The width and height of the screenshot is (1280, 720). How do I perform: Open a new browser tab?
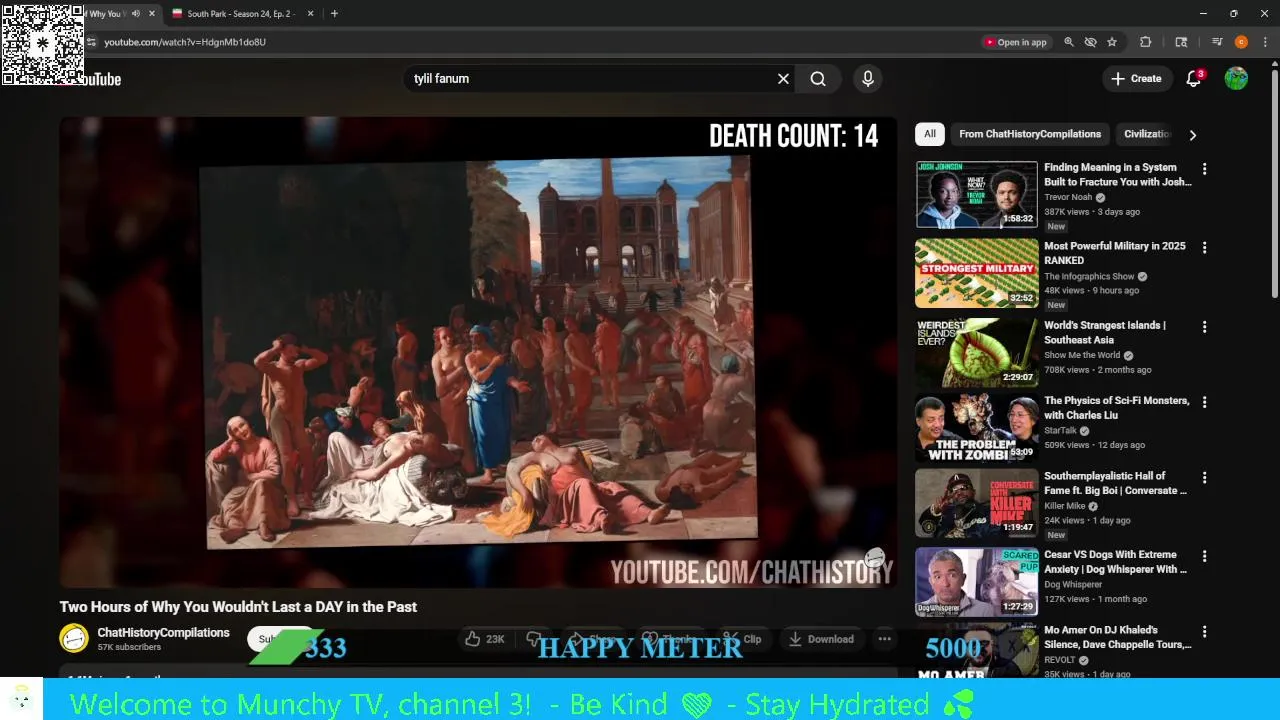click(334, 14)
